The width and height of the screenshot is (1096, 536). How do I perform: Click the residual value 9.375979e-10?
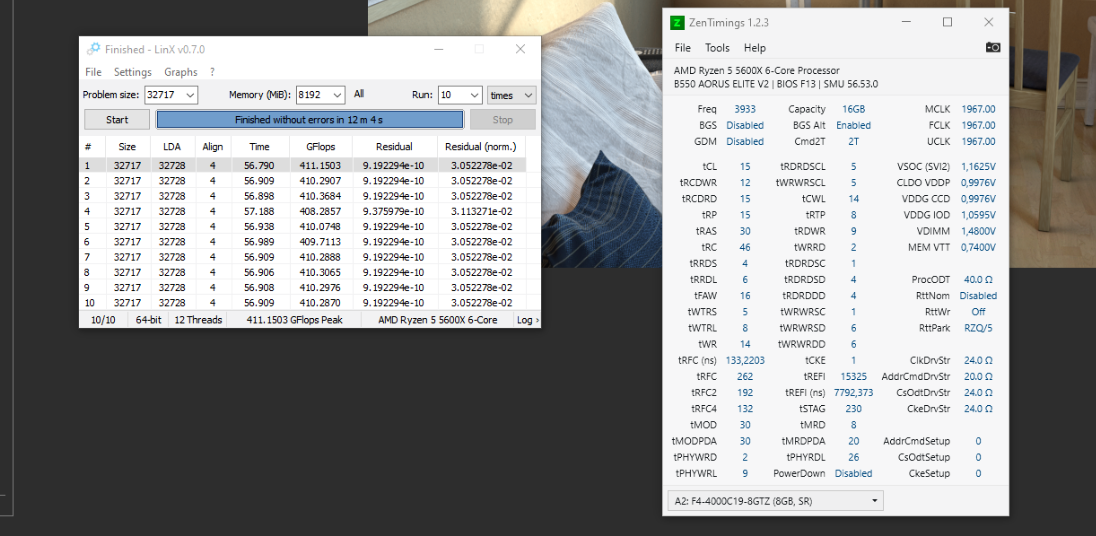coord(393,211)
